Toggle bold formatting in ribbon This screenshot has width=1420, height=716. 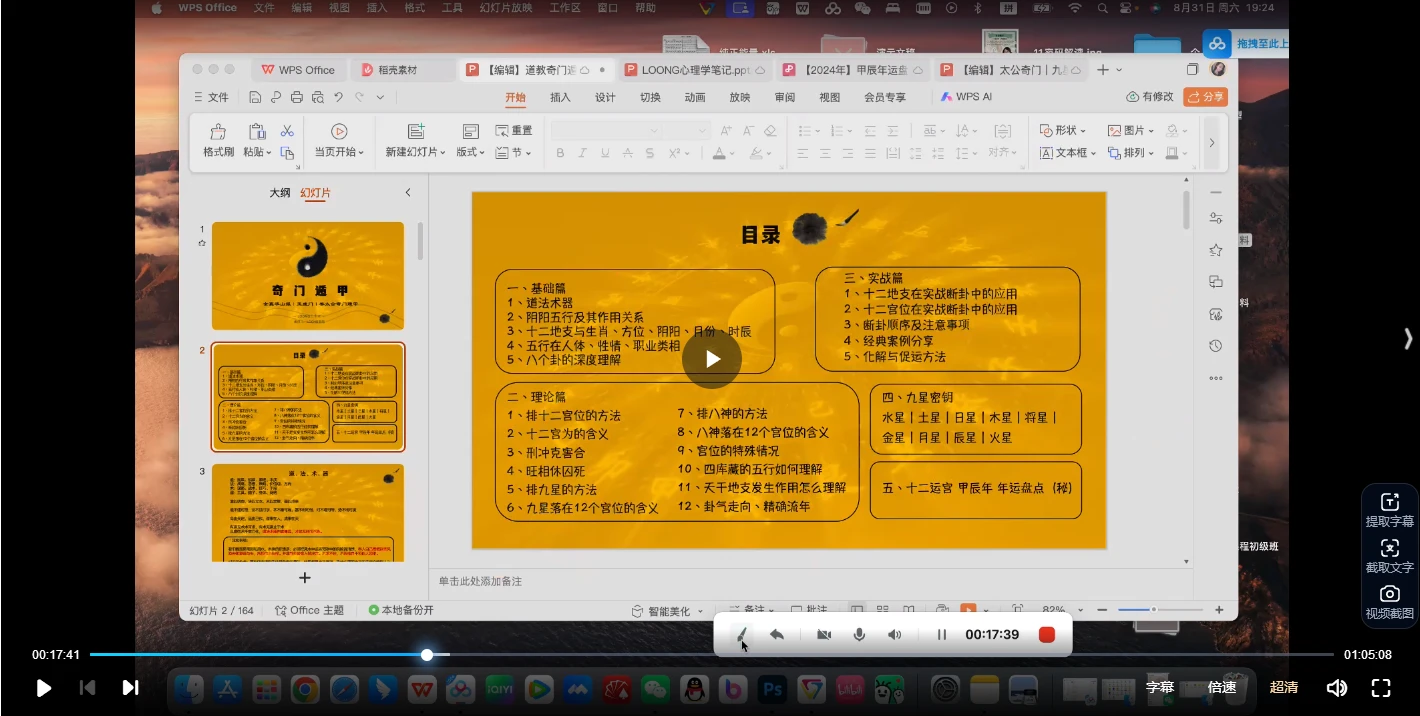[x=560, y=153]
